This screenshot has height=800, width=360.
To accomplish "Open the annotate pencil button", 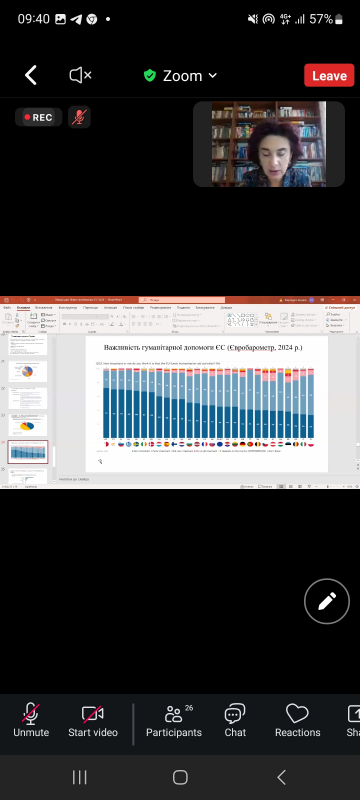I will point(327,601).
